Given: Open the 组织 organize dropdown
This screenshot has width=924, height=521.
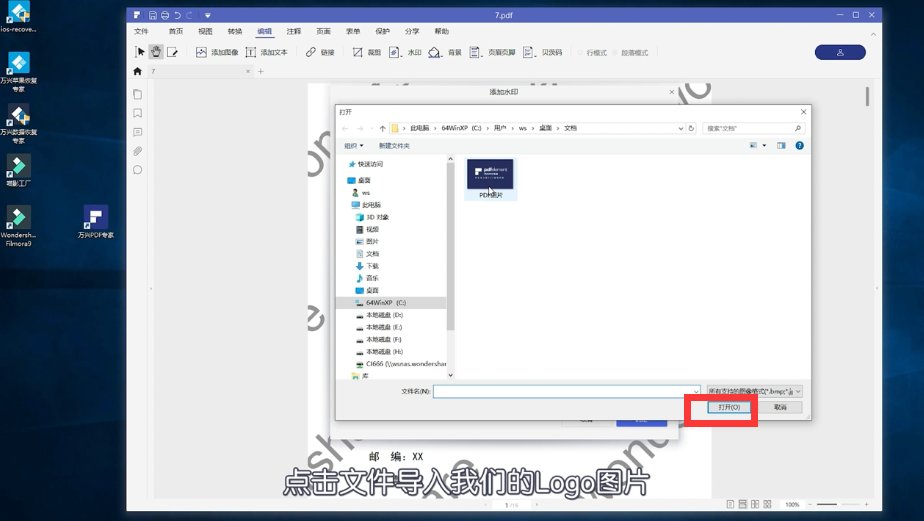Looking at the screenshot, I should point(354,146).
